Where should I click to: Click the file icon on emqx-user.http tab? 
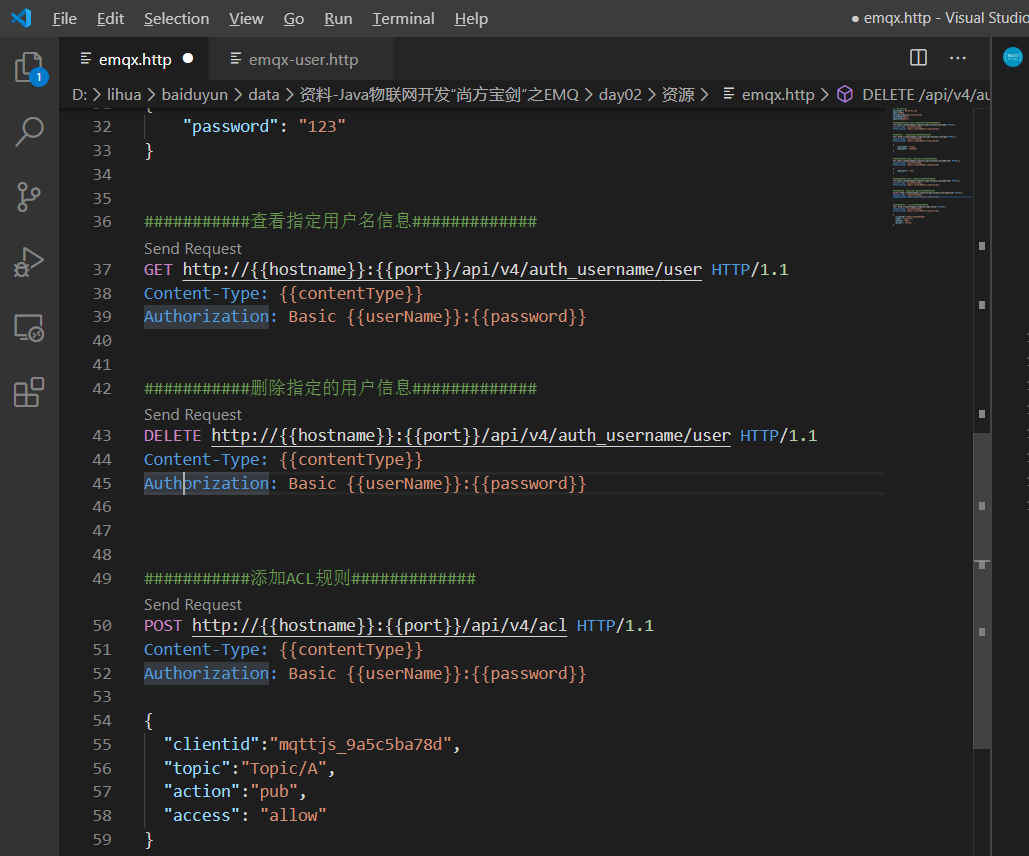(x=236, y=59)
